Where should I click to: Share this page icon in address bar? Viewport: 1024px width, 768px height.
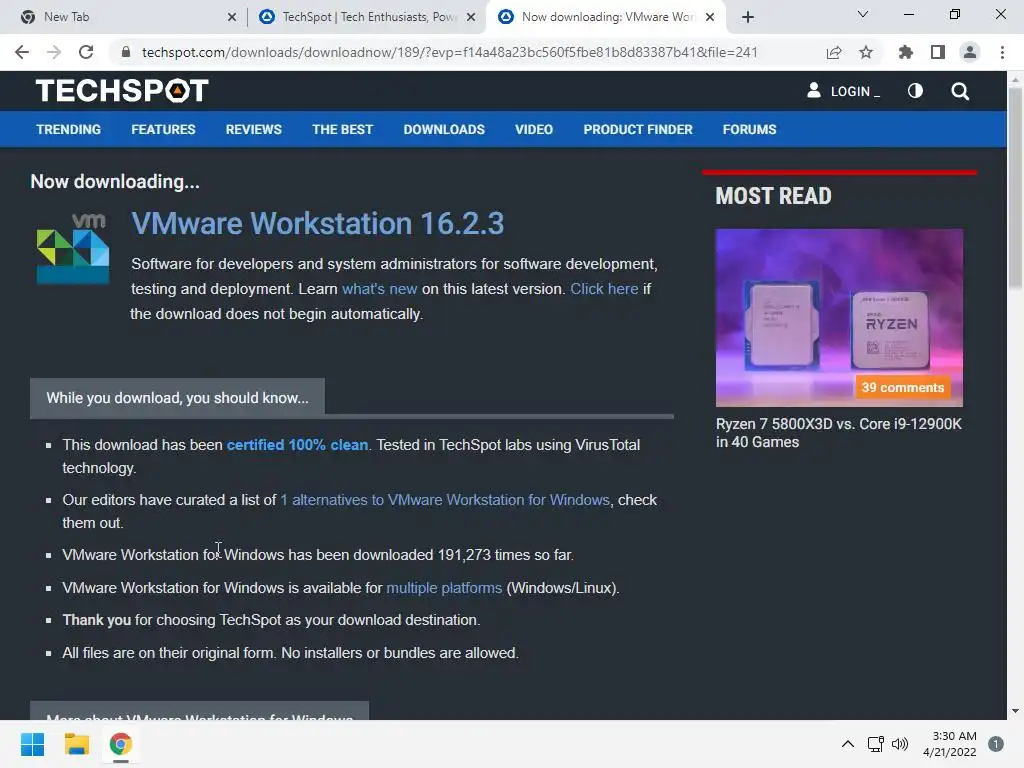[x=834, y=52]
